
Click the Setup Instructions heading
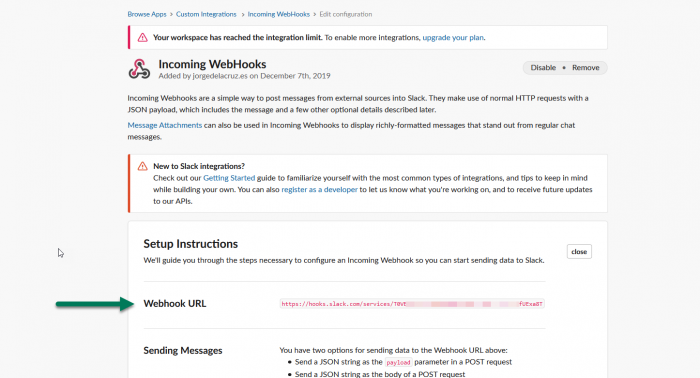(191, 244)
